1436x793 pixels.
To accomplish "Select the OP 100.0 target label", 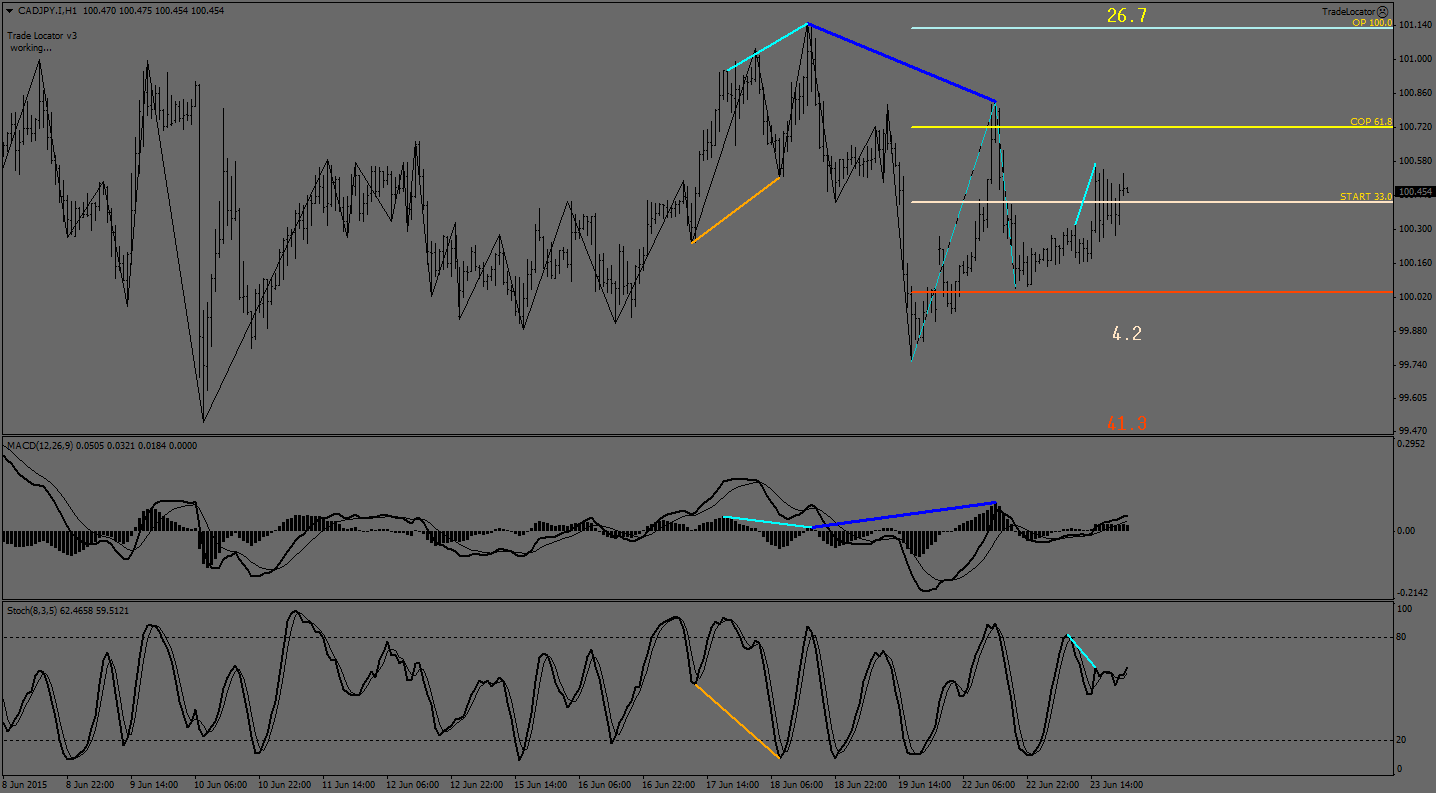I will (1371, 22).
